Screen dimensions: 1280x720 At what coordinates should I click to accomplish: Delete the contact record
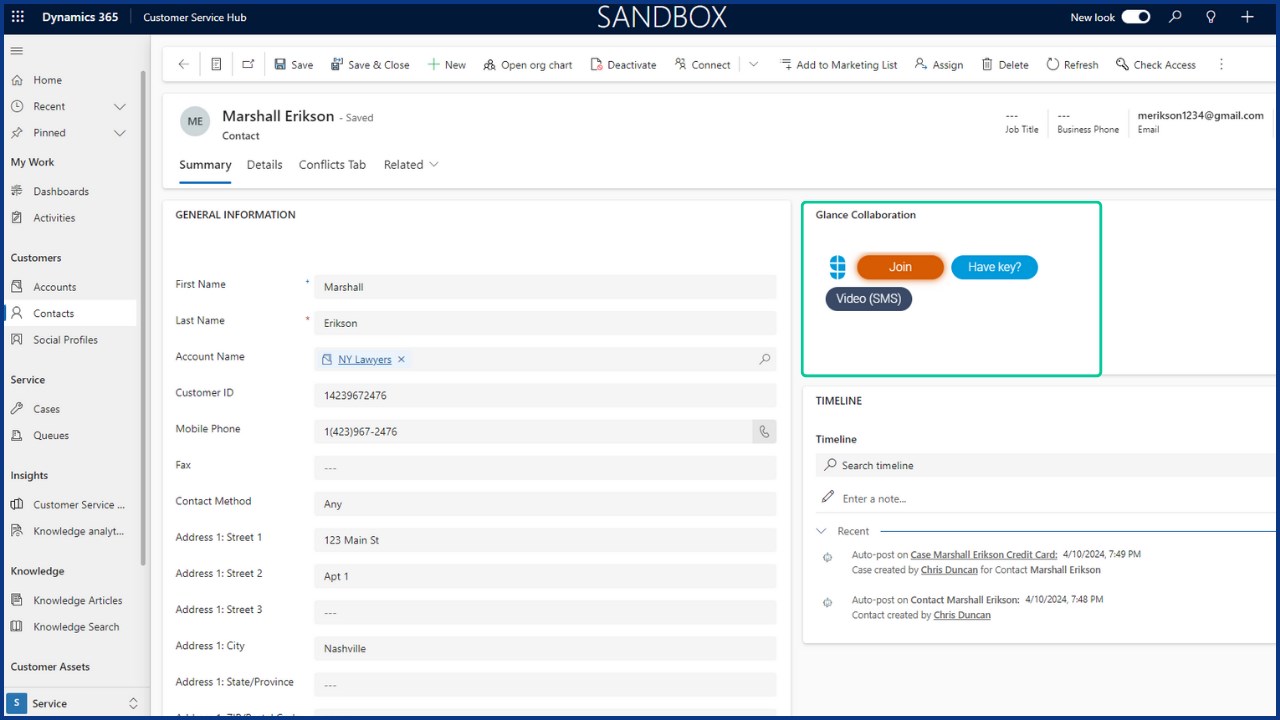[x=1005, y=64]
